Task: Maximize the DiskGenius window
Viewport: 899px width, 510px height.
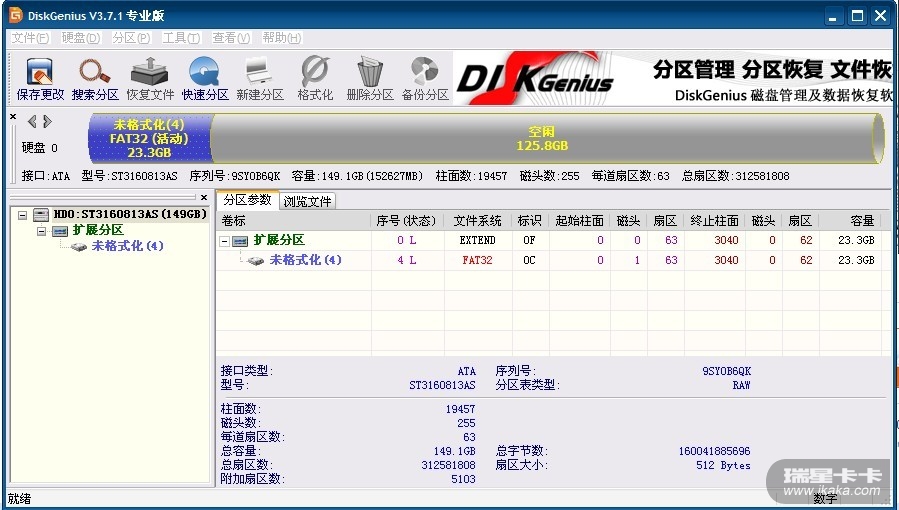Action: click(x=857, y=16)
